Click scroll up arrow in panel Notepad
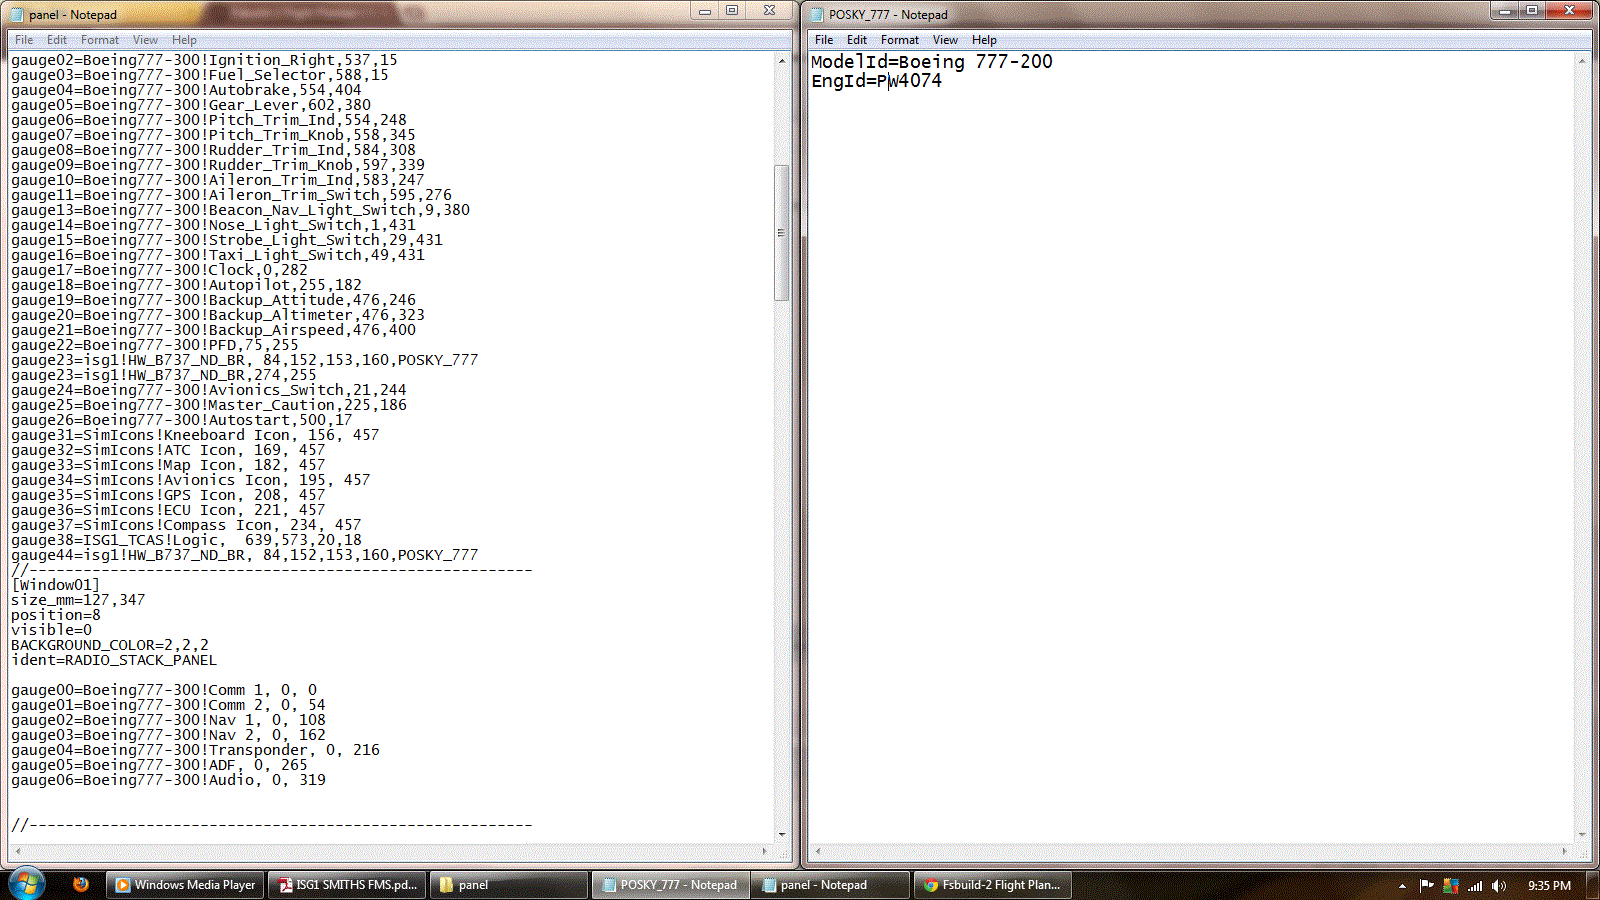Image resolution: width=1600 pixels, height=900 pixels. [782, 61]
